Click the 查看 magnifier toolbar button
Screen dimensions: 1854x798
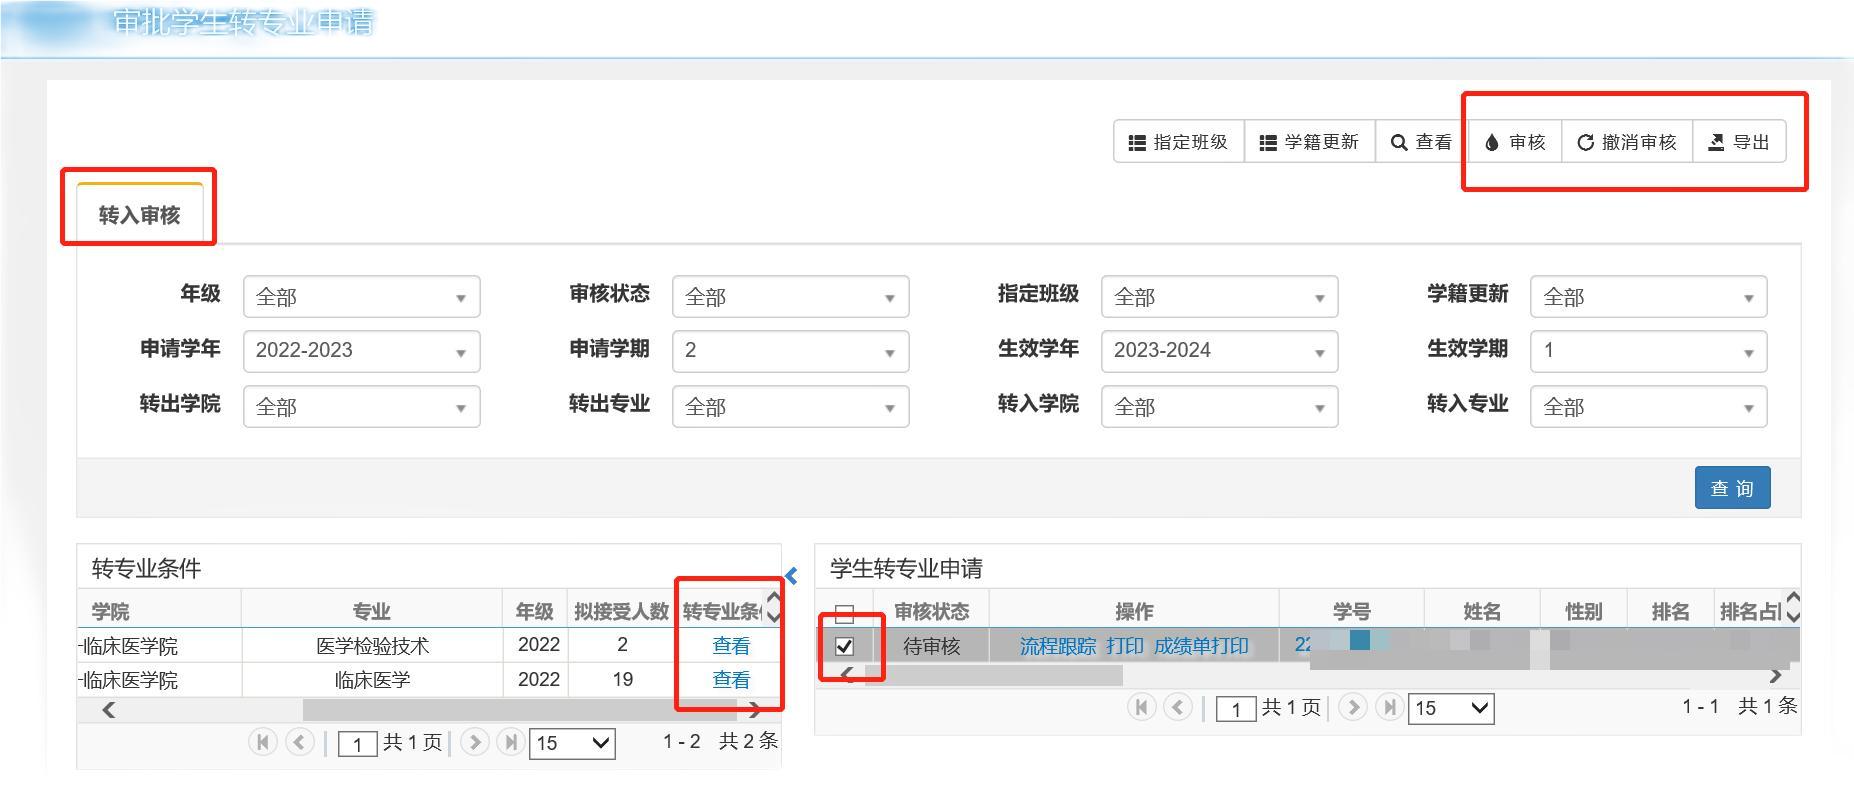(1421, 142)
